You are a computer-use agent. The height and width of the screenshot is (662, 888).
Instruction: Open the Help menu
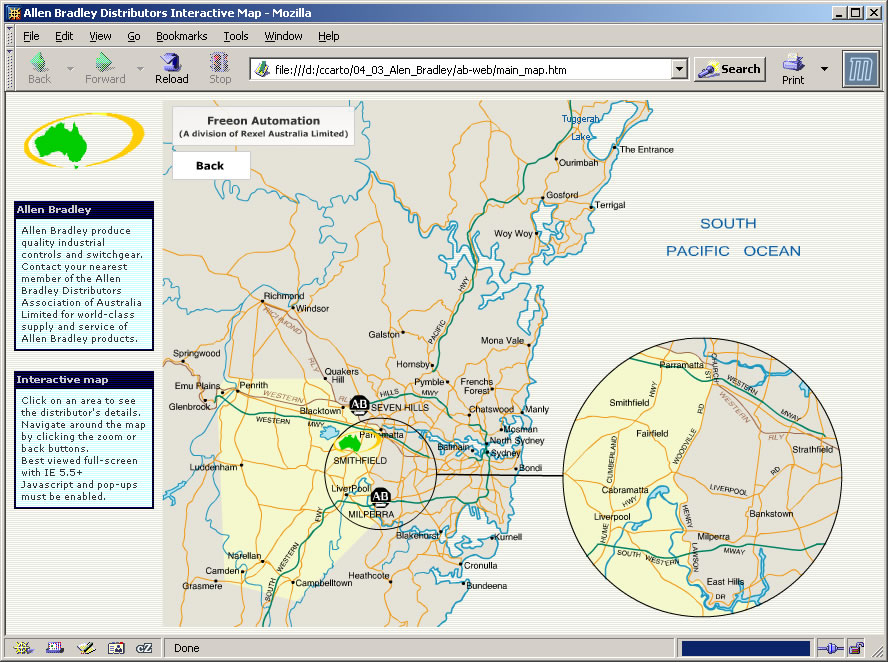[x=328, y=36]
